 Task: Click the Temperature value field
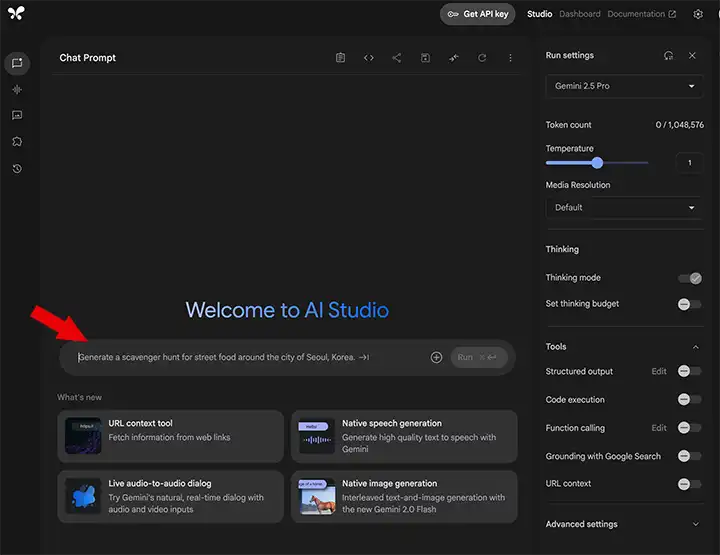(x=689, y=163)
